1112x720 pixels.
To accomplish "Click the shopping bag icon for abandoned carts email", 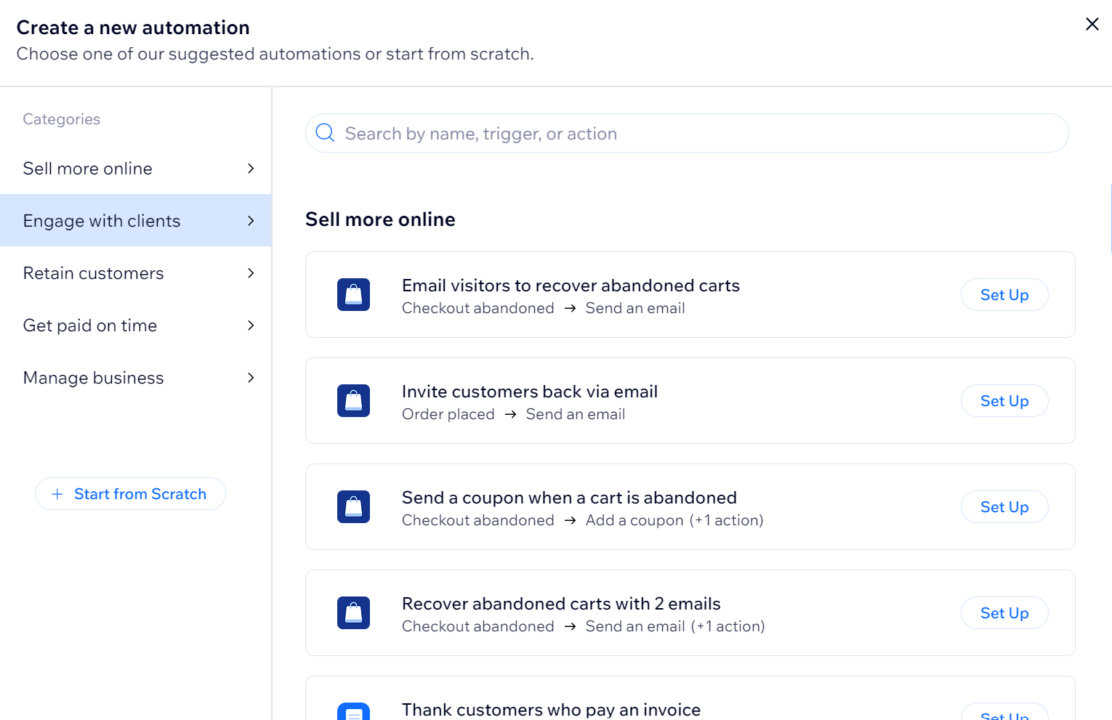I will coord(353,295).
